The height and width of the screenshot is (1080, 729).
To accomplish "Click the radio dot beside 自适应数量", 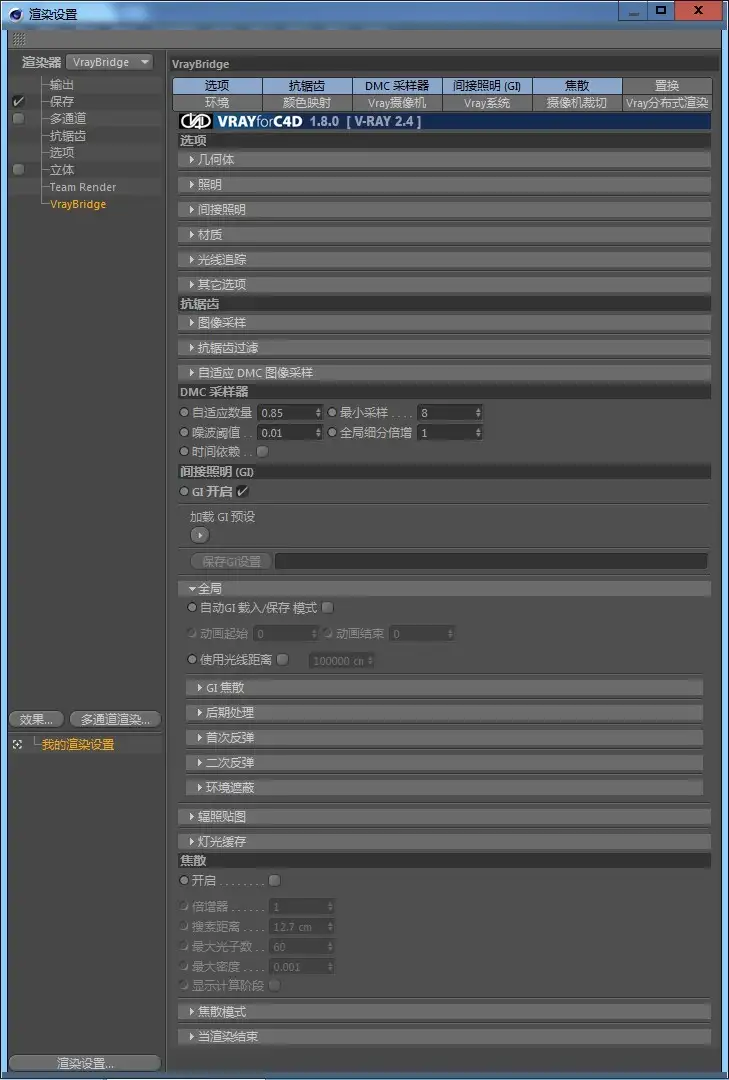I will (184, 413).
